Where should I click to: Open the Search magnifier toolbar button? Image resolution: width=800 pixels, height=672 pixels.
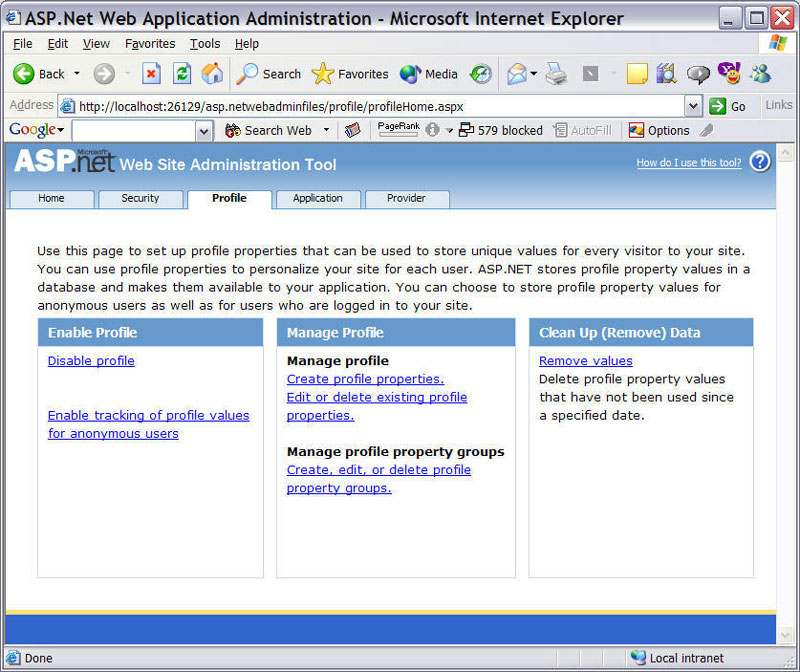pyautogui.click(x=268, y=74)
